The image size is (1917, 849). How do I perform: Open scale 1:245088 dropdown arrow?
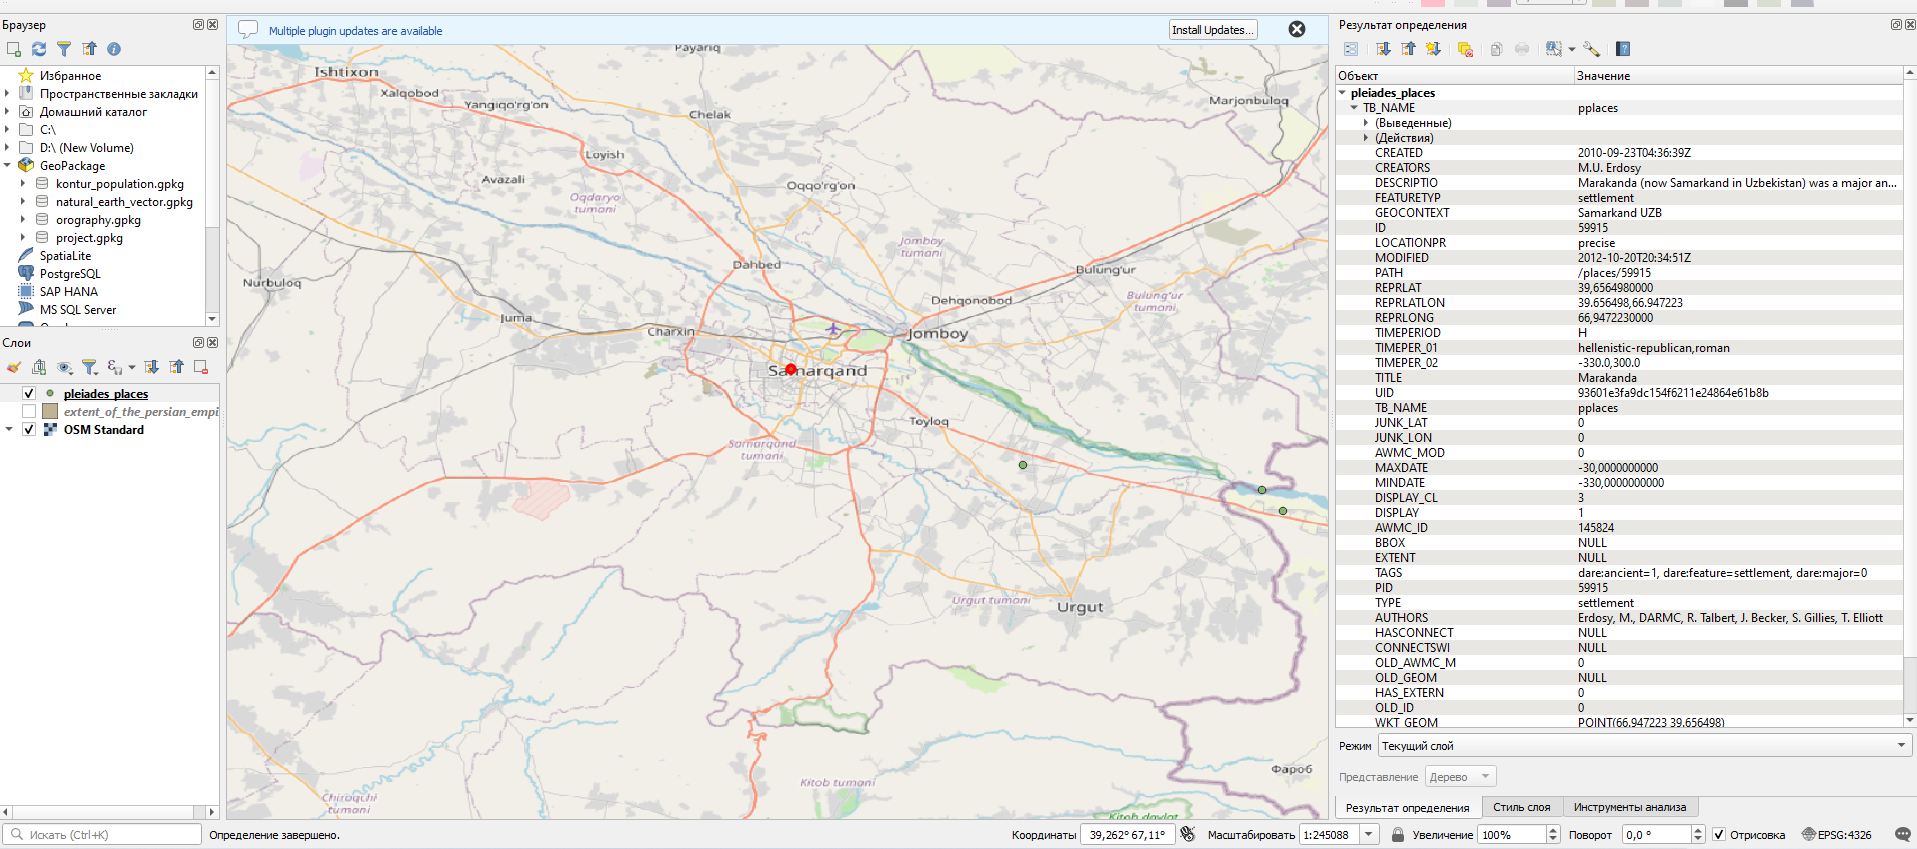(x=1369, y=835)
